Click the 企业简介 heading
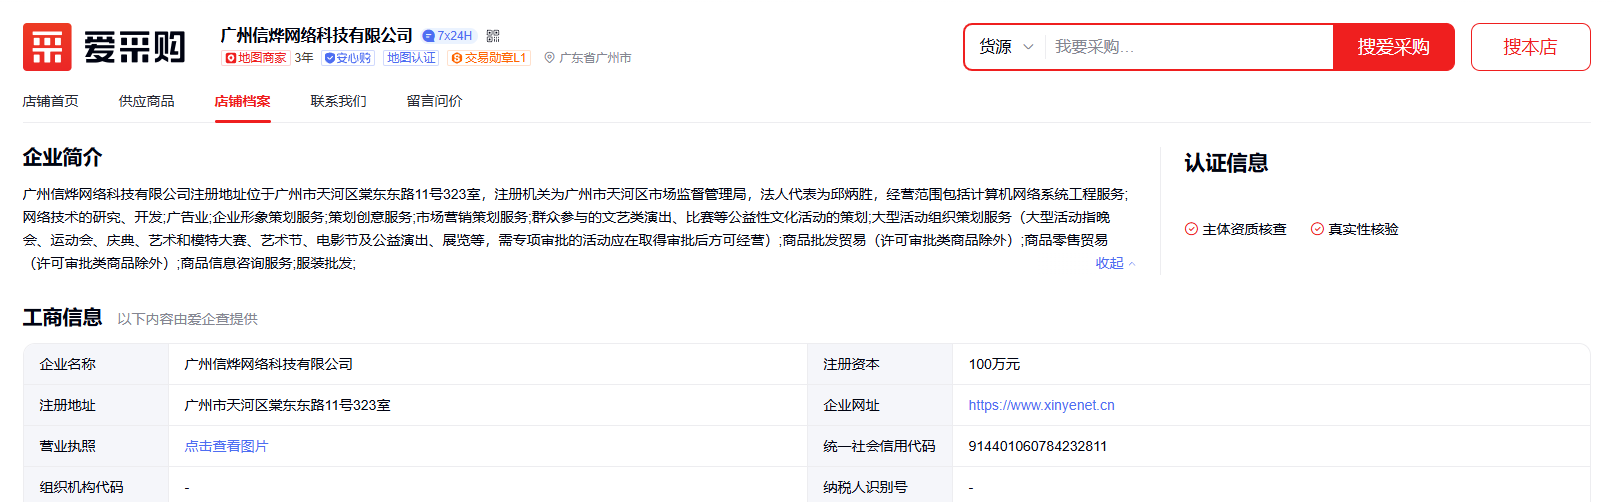1616x502 pixels. (x=63, y=157)
